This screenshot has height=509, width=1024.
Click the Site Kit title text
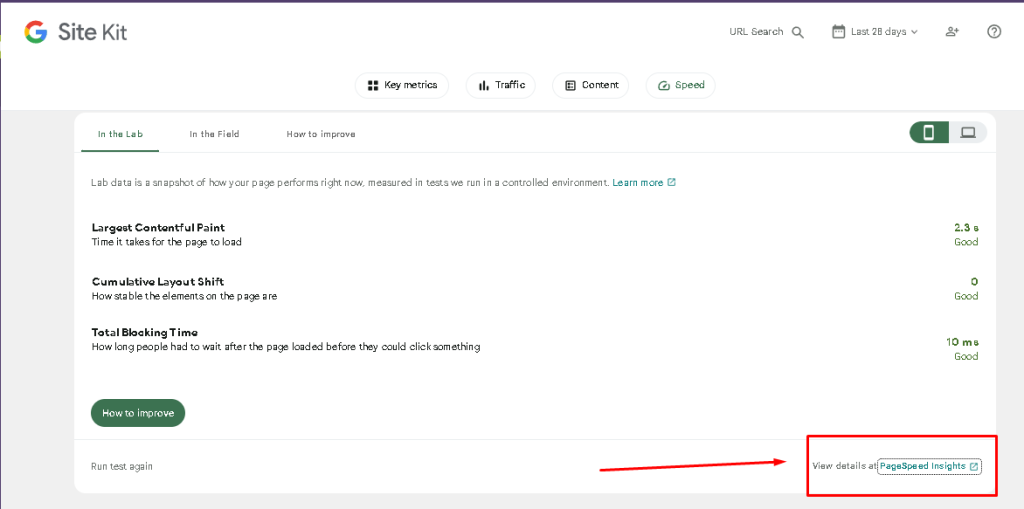(93, 31)
